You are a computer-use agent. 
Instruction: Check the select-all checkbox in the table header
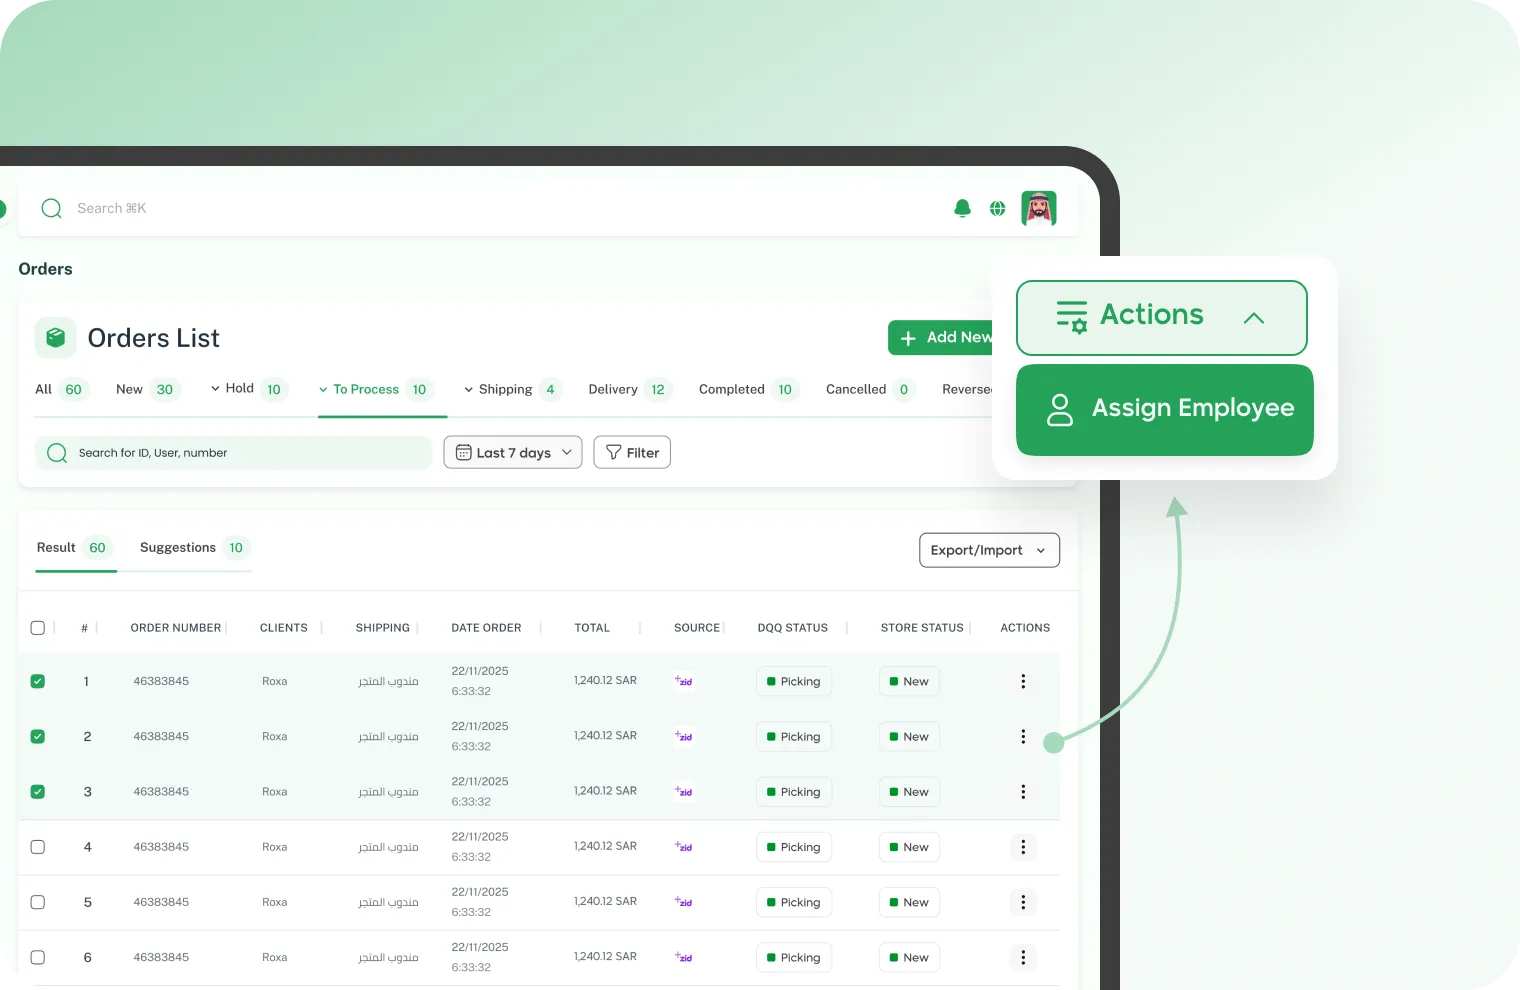[x=38, y=627]
